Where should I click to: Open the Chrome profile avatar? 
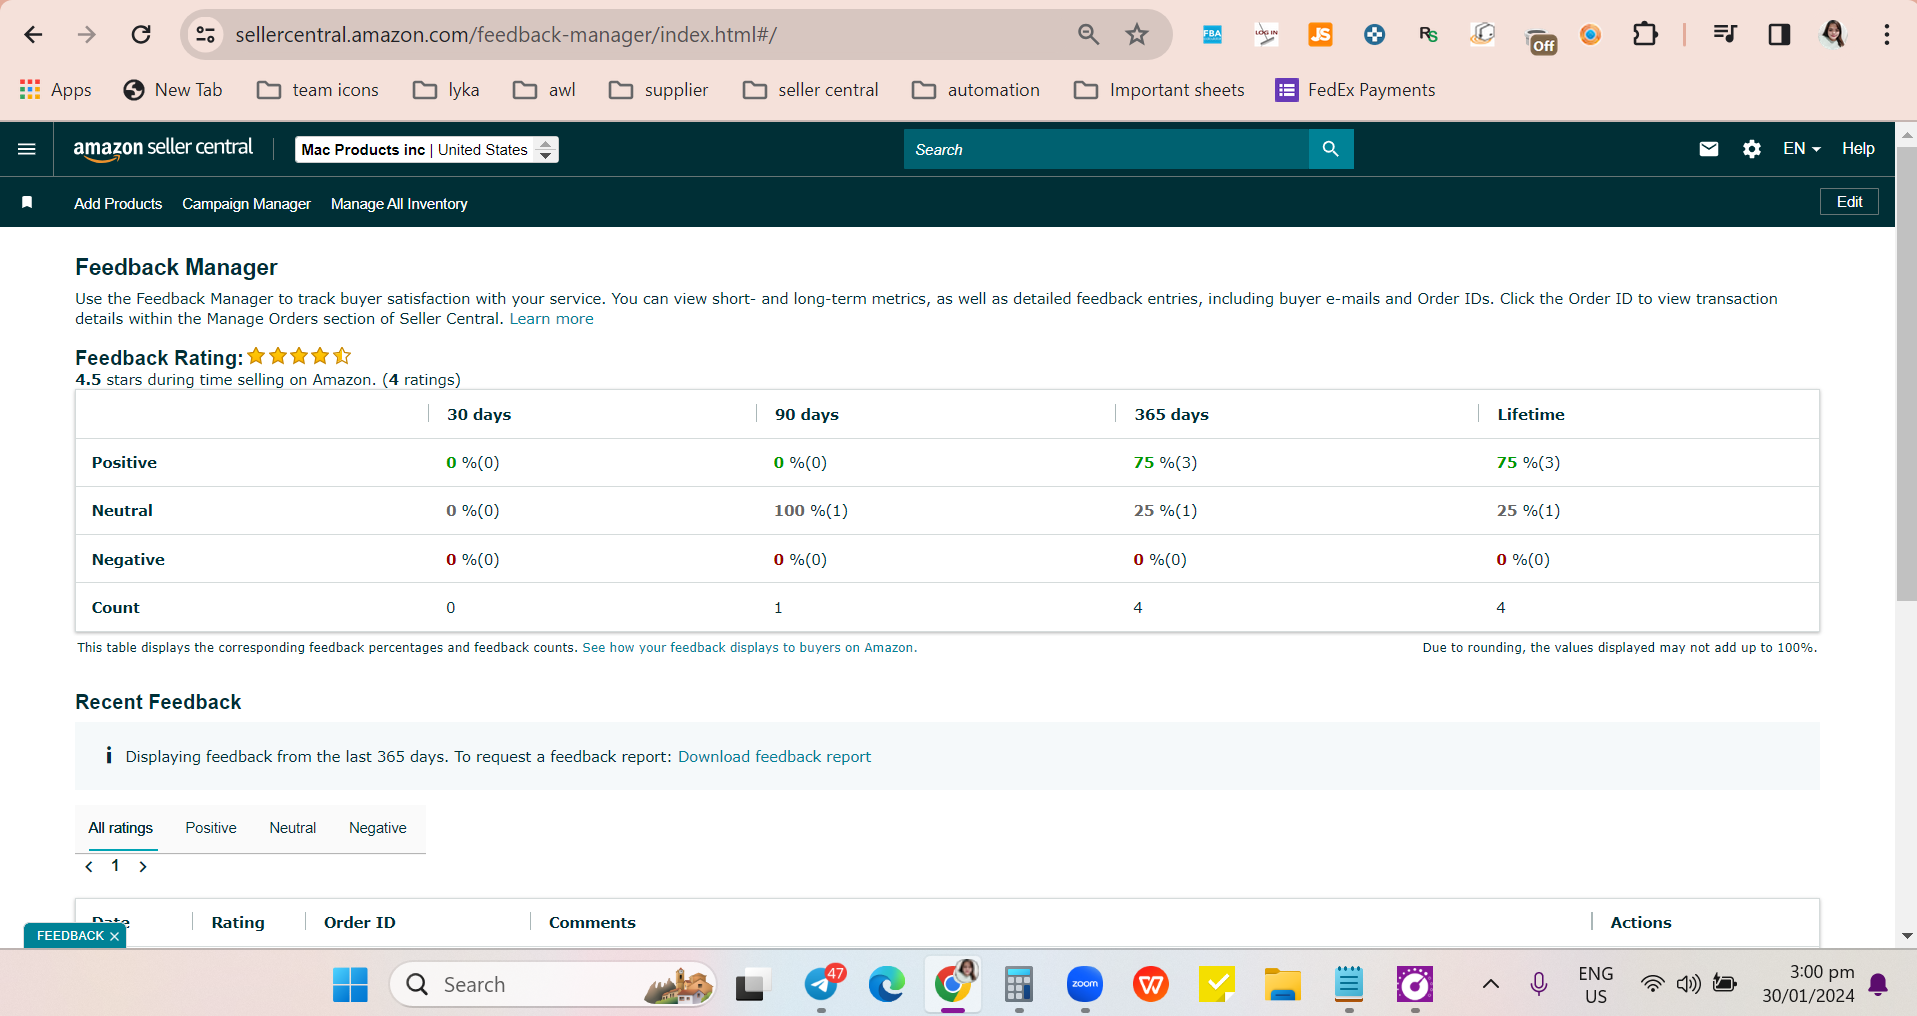tap(1833, 35)
